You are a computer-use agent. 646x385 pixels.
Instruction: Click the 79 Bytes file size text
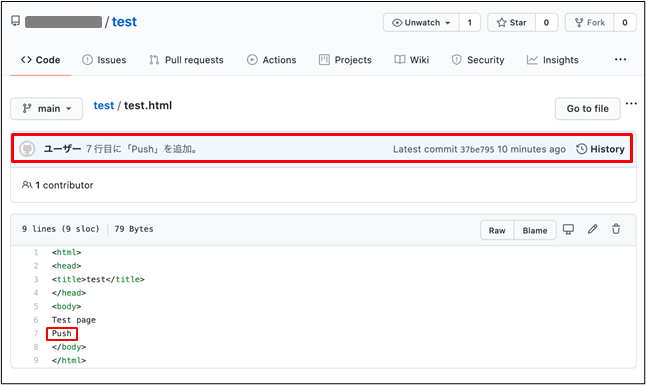click(x=134, y=229)
